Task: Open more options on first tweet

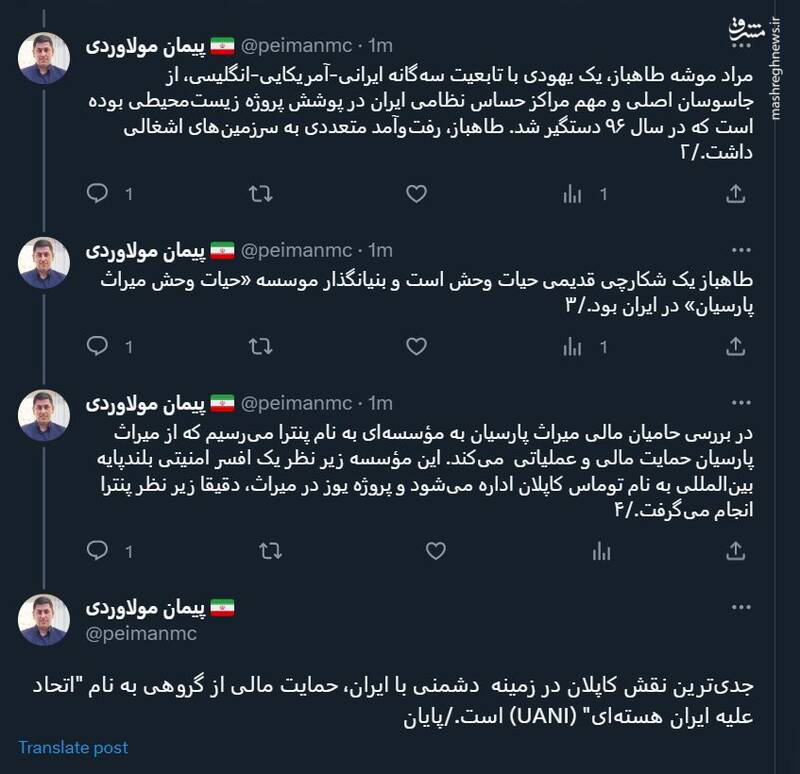Action: click(742, 45)
